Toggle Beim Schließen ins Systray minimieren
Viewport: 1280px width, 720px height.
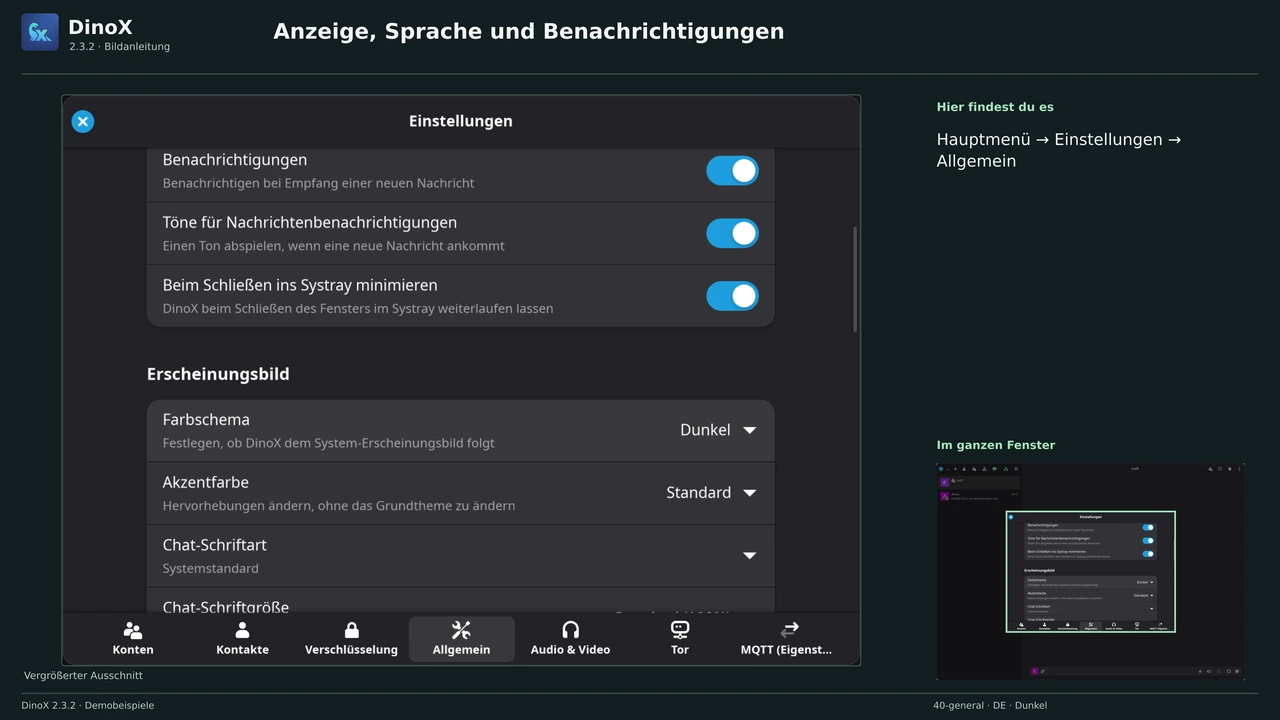pos(732,296)
